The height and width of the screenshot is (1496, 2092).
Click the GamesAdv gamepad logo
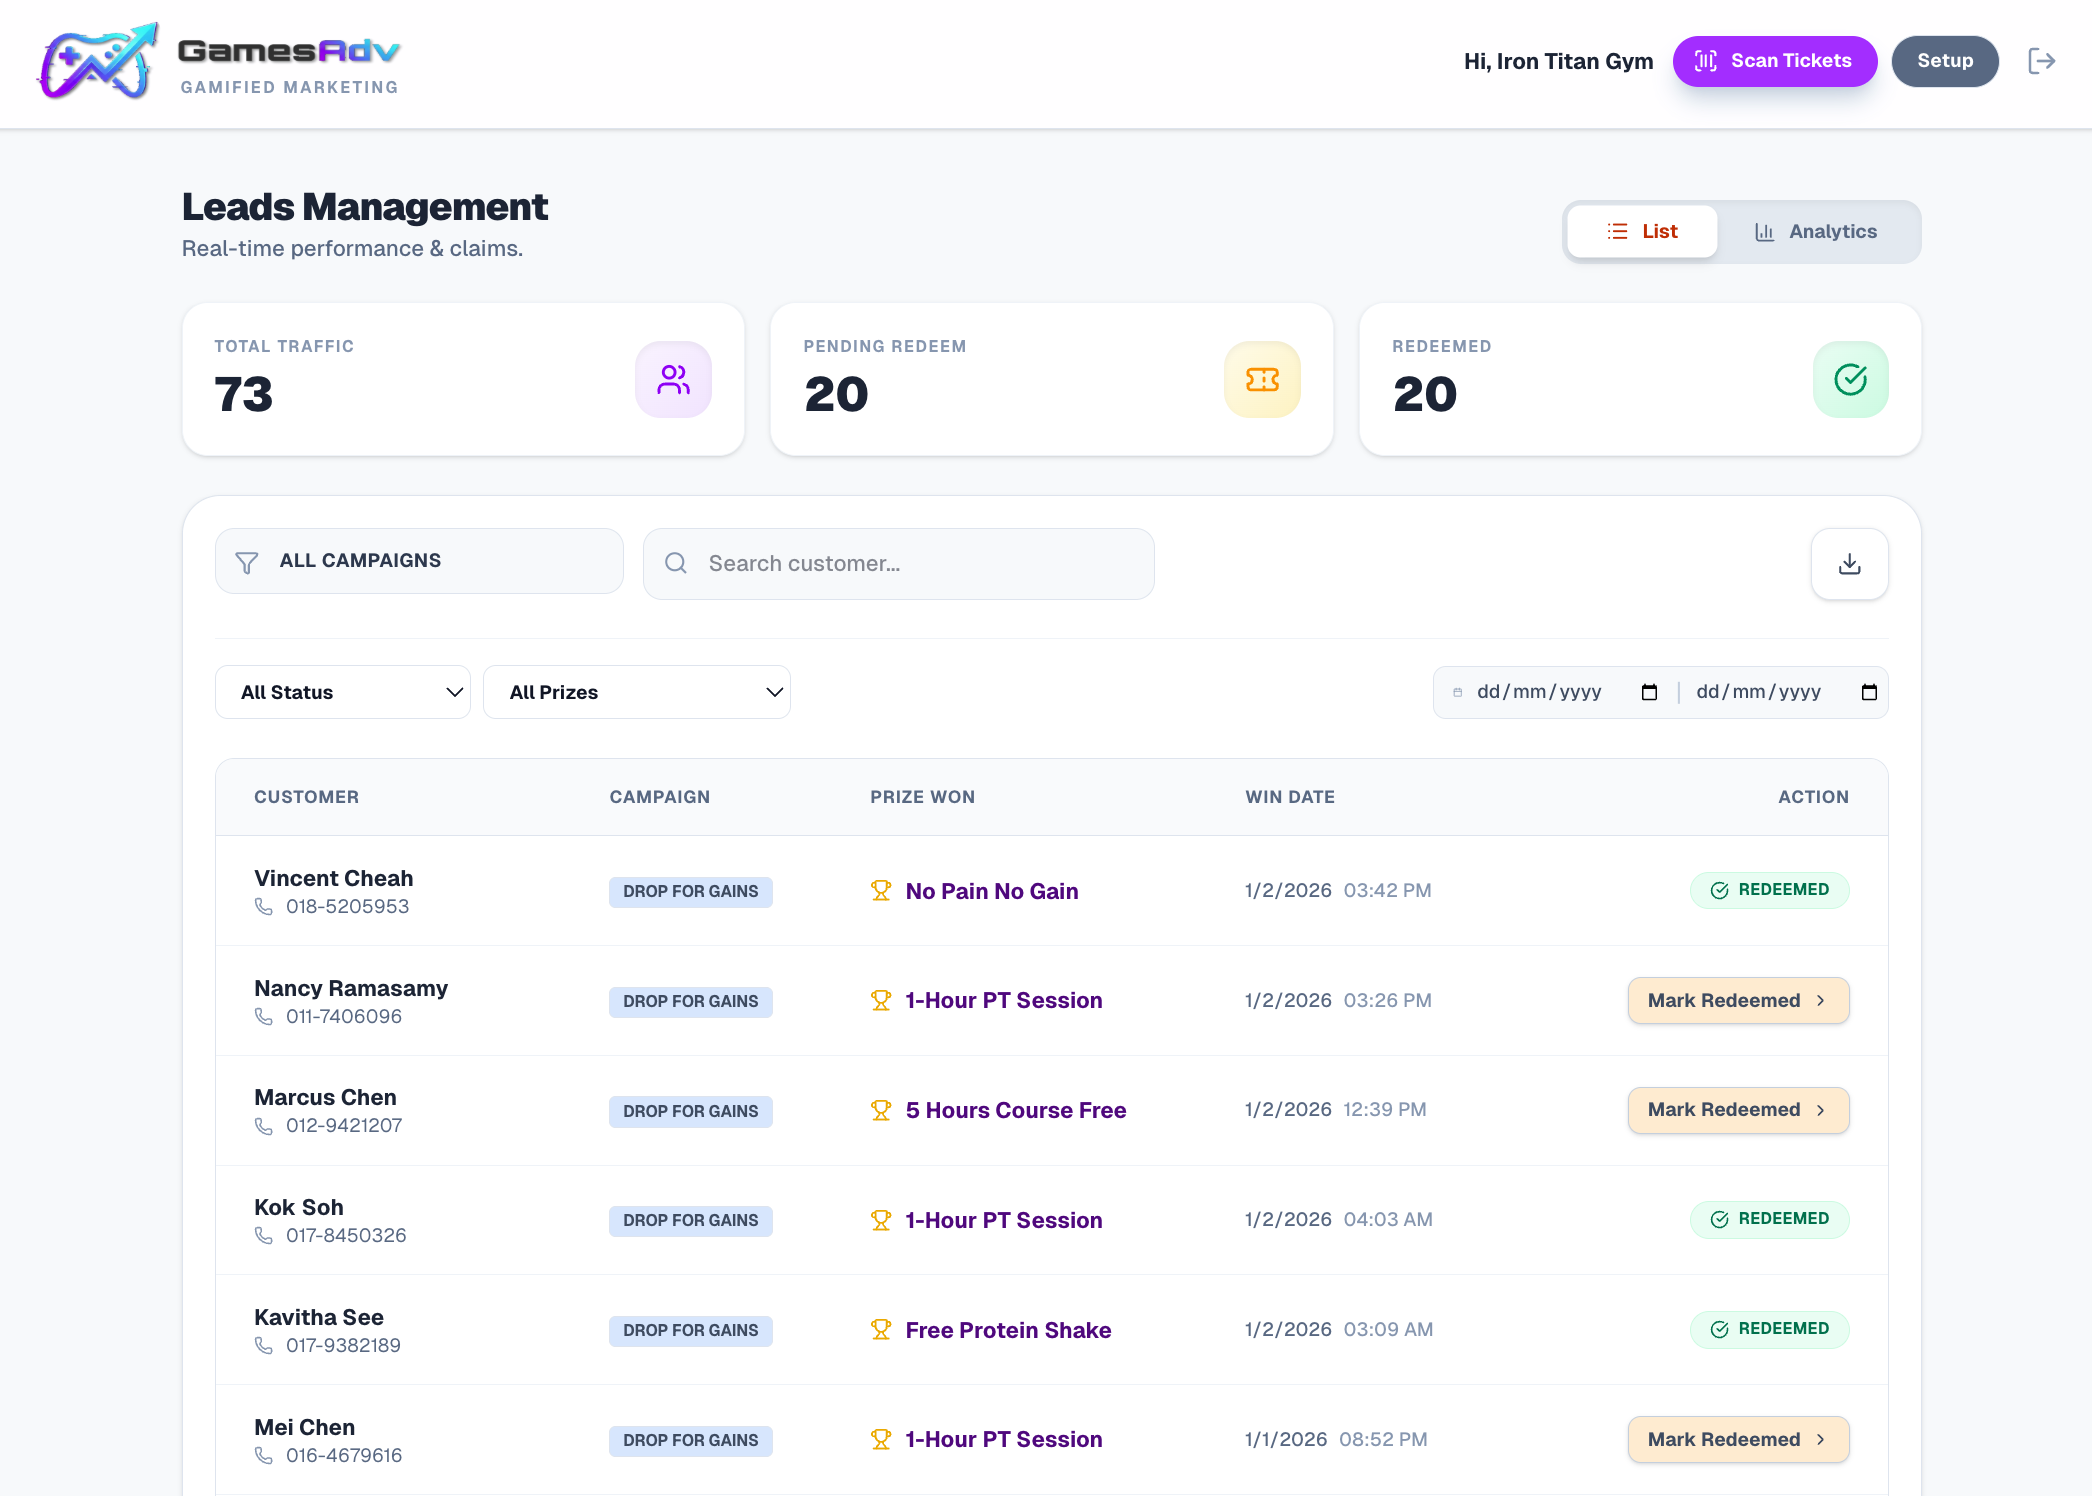98,62
